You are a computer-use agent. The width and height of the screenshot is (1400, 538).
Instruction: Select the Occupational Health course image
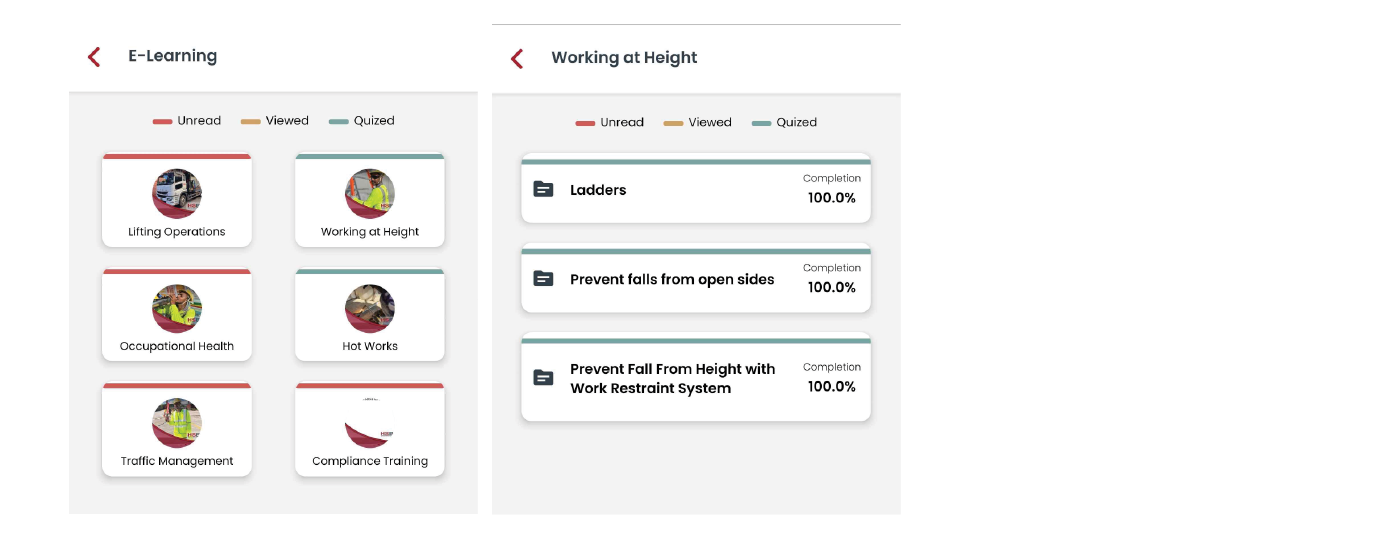(x=177, y=308)
